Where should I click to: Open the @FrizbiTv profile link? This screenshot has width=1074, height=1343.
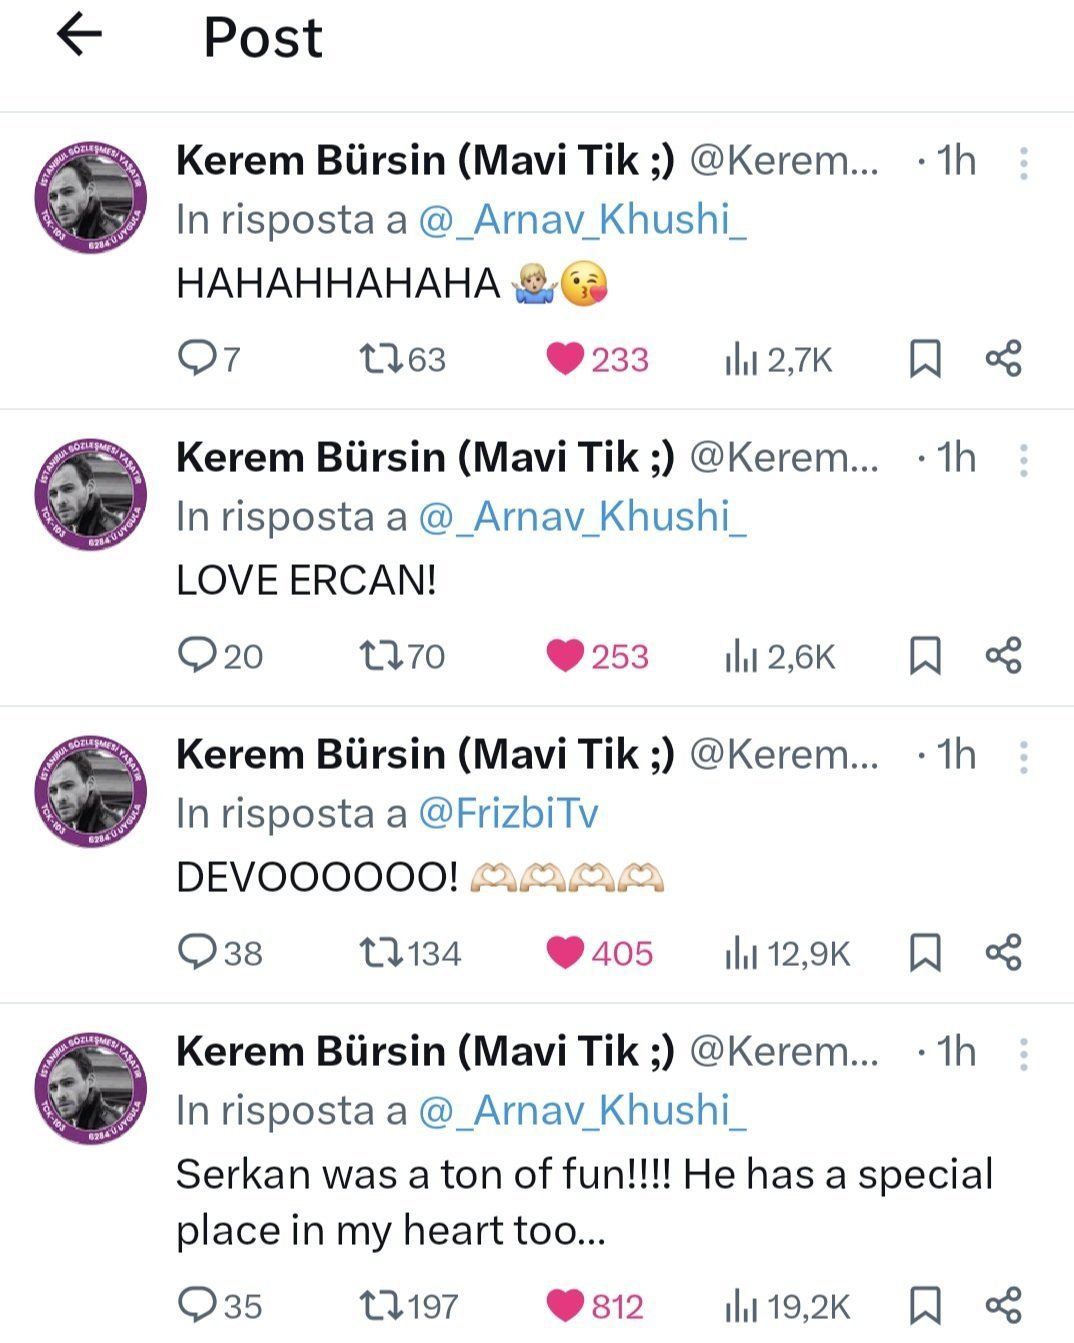508,813
